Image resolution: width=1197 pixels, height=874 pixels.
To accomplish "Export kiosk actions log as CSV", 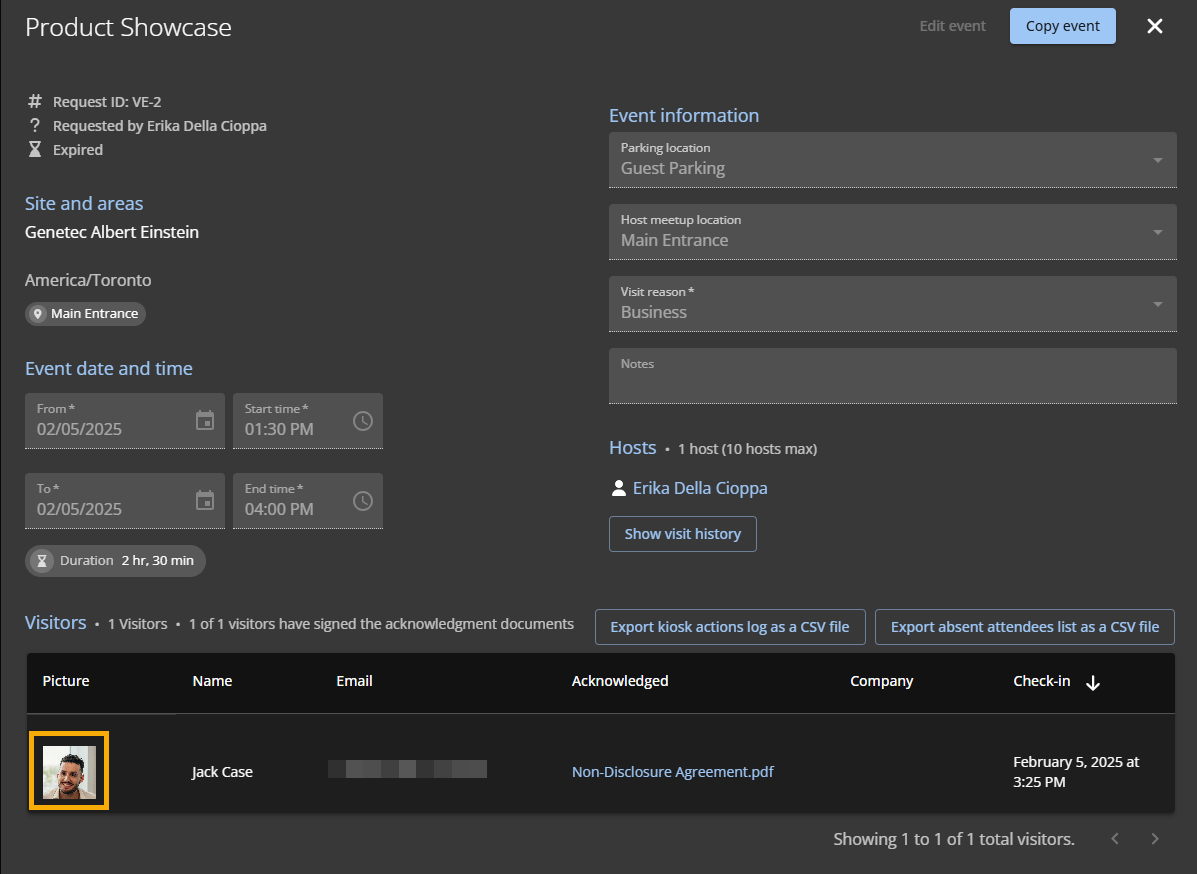I will 729,627.
